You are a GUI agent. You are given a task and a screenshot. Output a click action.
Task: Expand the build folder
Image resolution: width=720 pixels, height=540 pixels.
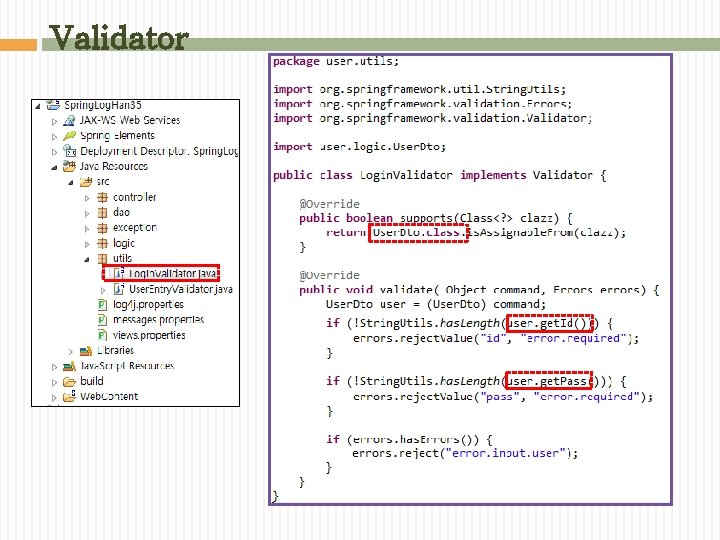[x=54, y=382]
